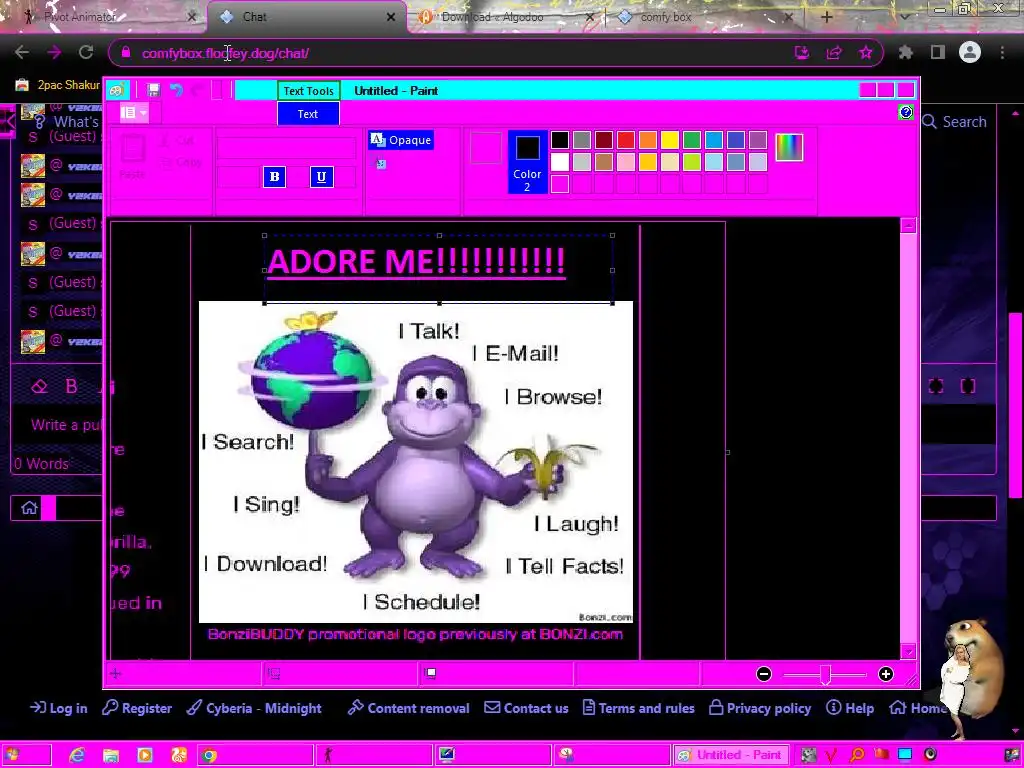Open the browser profile avatar
This screenshot has height=768, width=1024.
pos(970,52)
